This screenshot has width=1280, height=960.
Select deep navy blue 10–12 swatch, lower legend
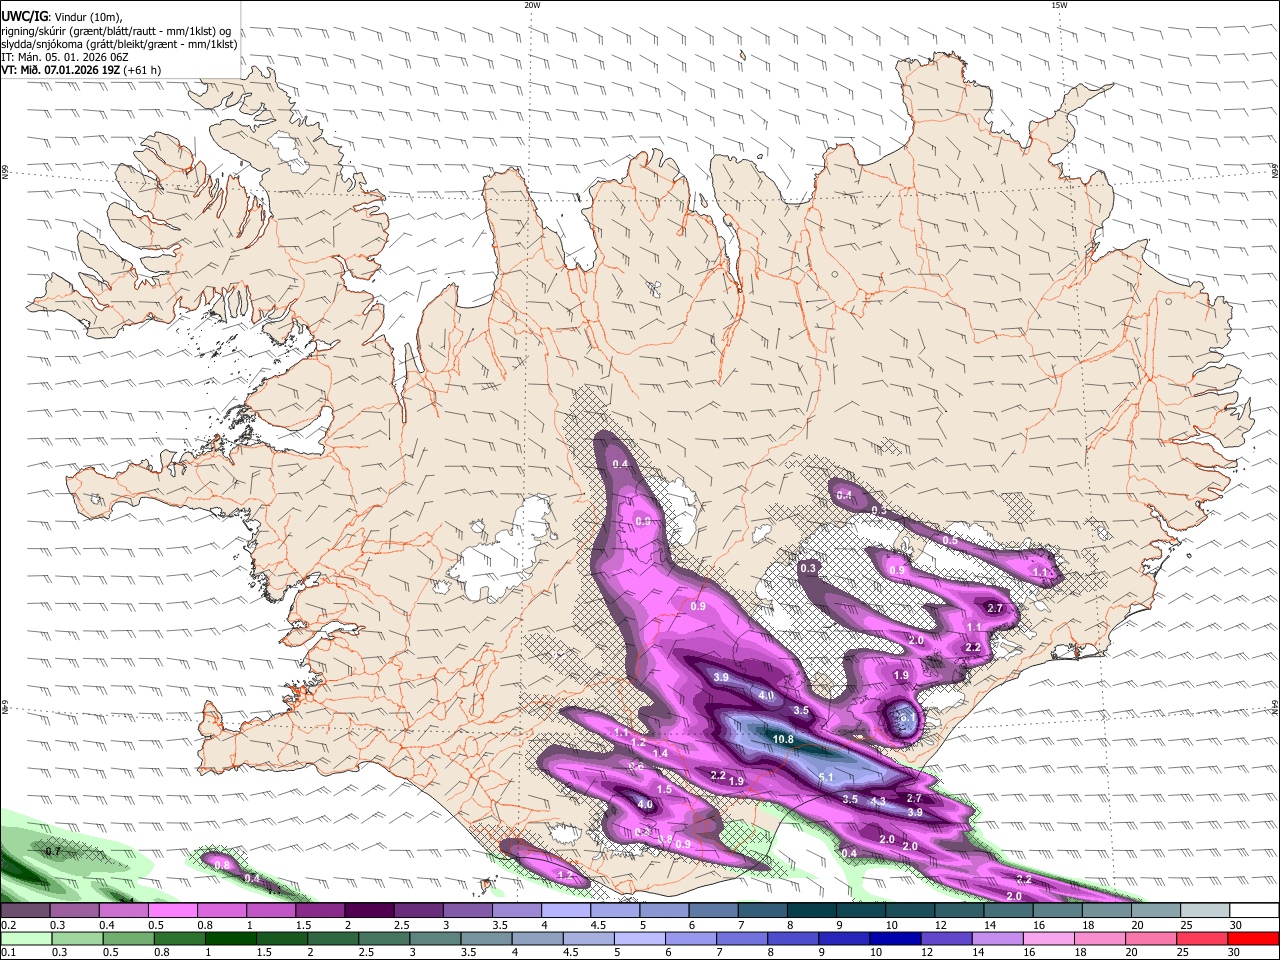(x=893, y=938)
